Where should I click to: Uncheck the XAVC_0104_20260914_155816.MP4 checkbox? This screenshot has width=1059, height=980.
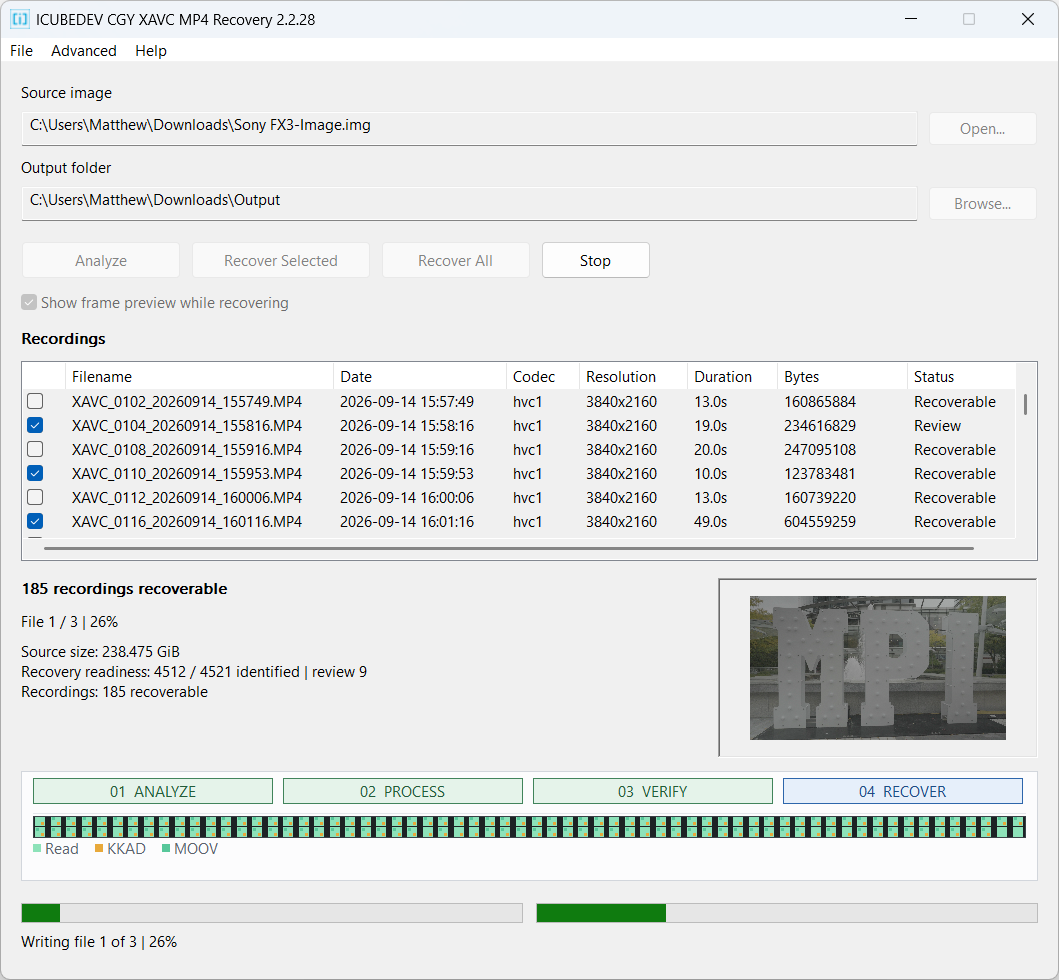[35, 425]
